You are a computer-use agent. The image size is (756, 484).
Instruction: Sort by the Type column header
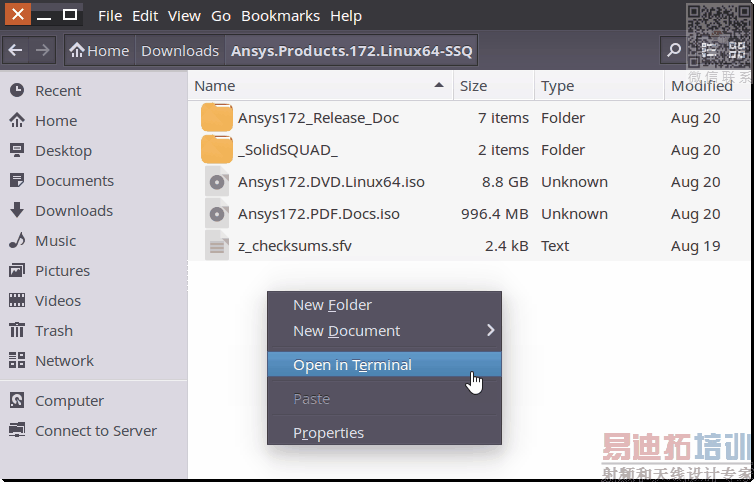[x=599, y=85]
